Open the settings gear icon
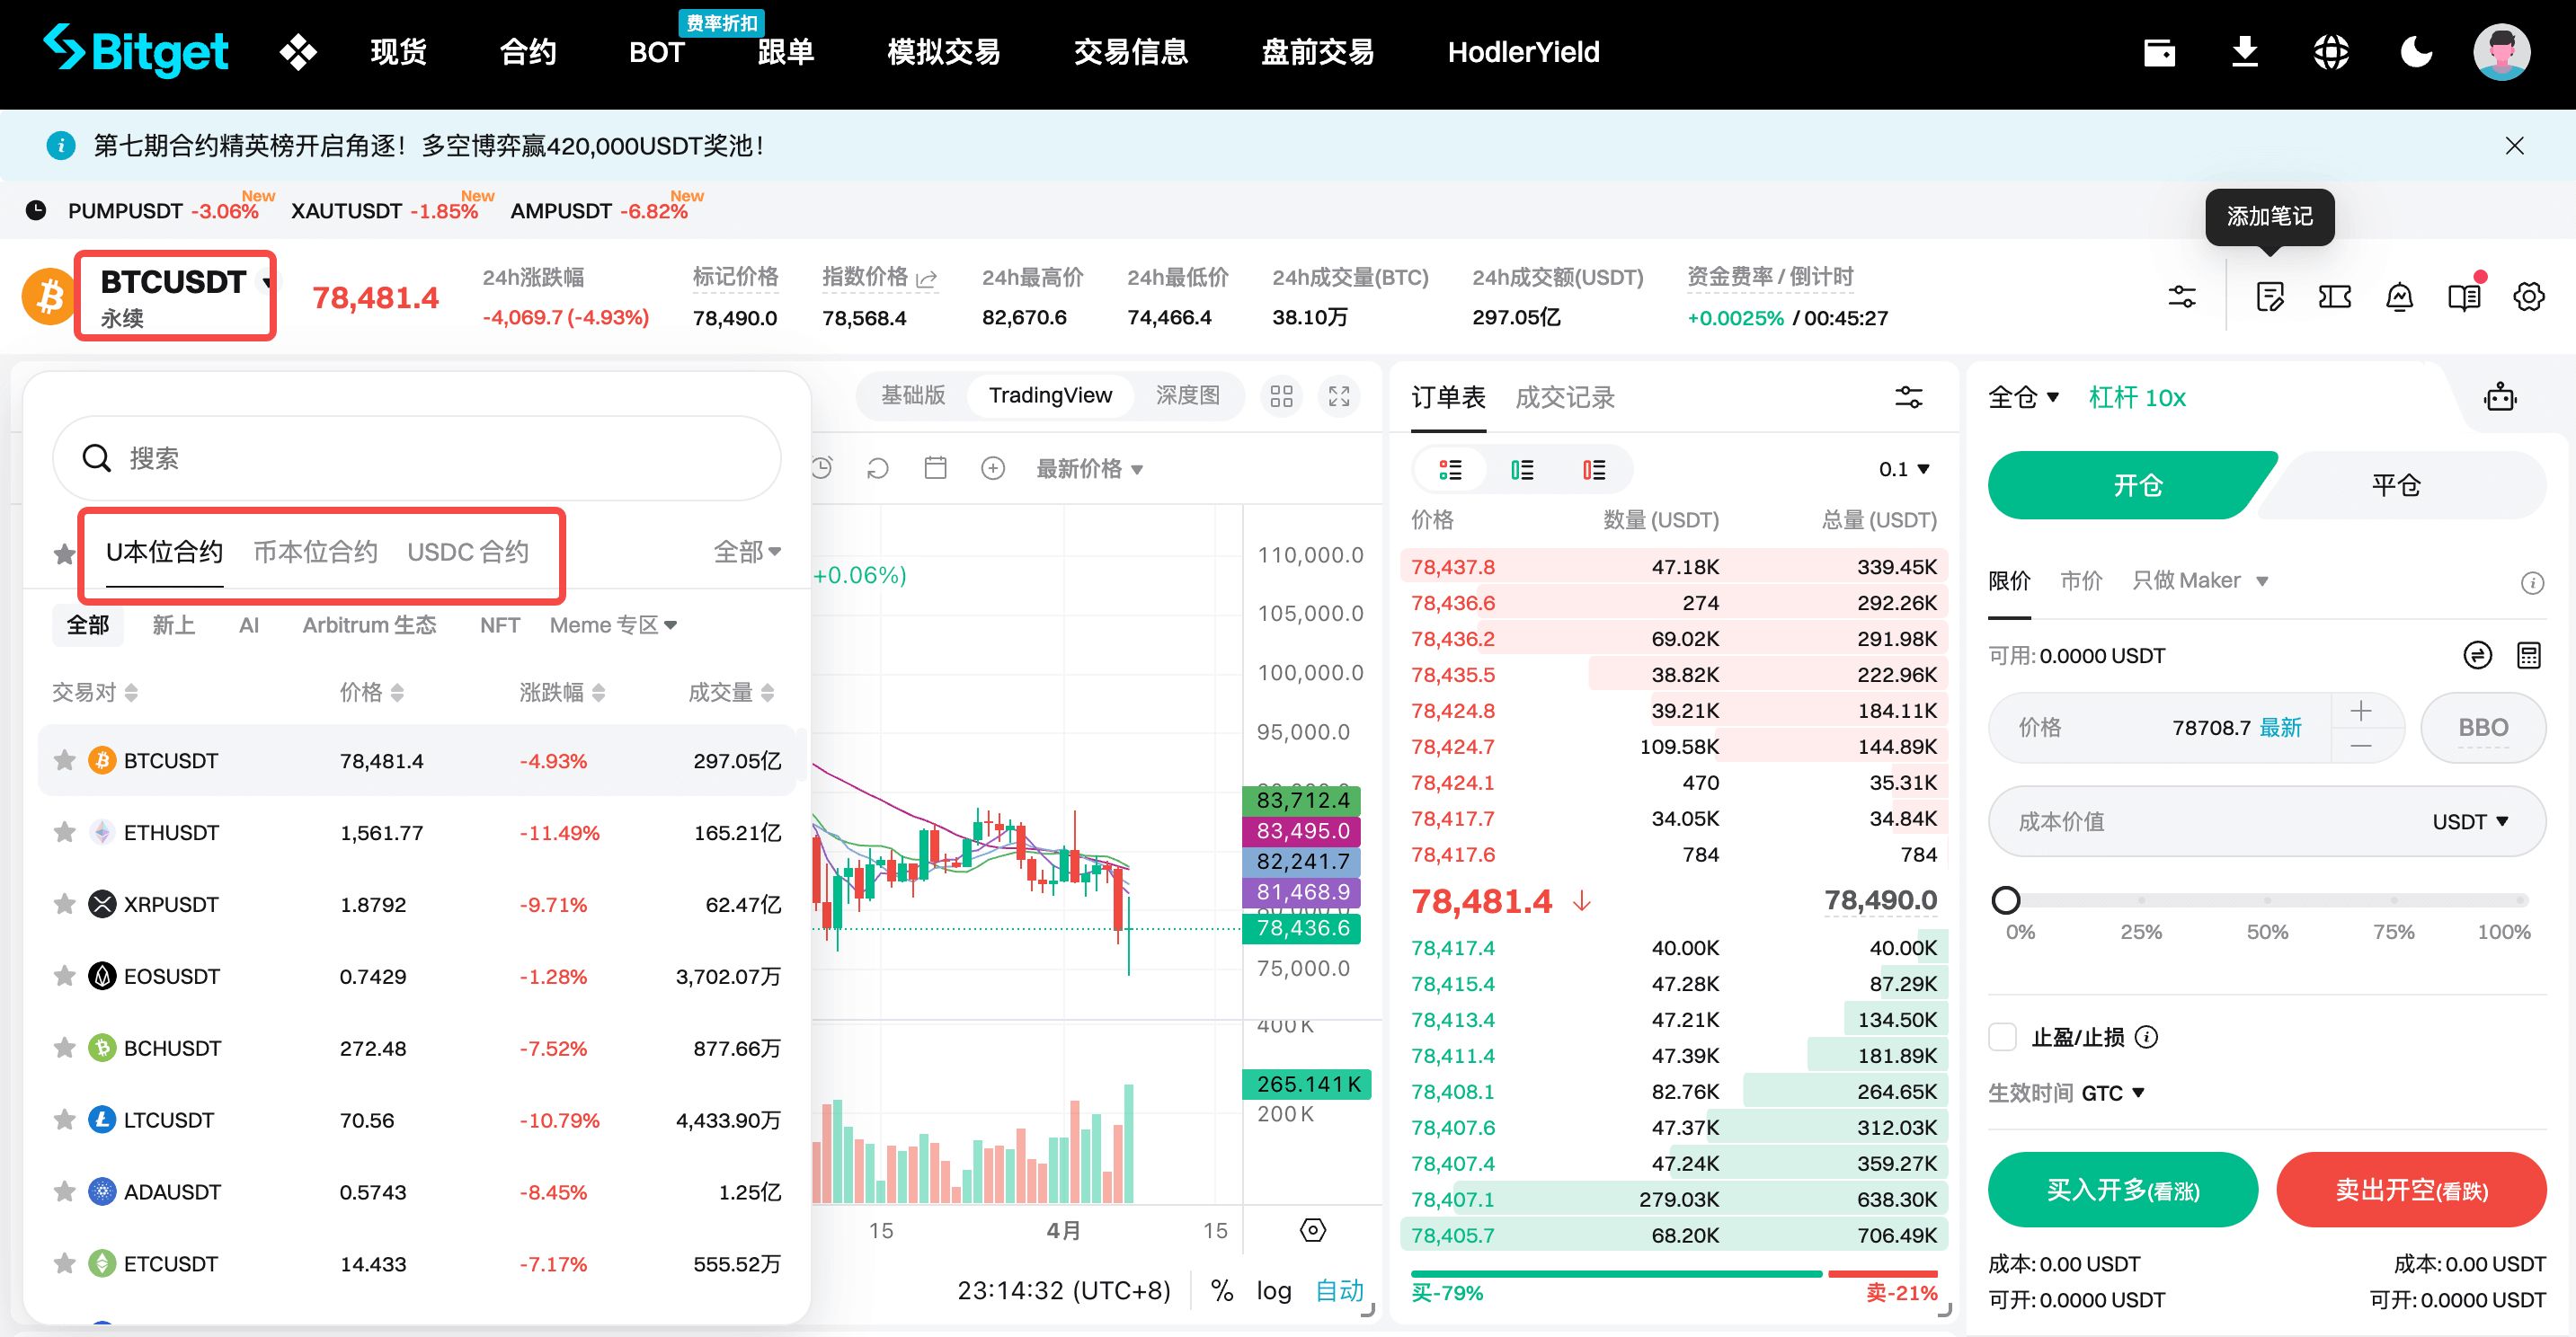Image resolution: width=2576 pixels, height=1337 pixels. (x=2530, y=296)
